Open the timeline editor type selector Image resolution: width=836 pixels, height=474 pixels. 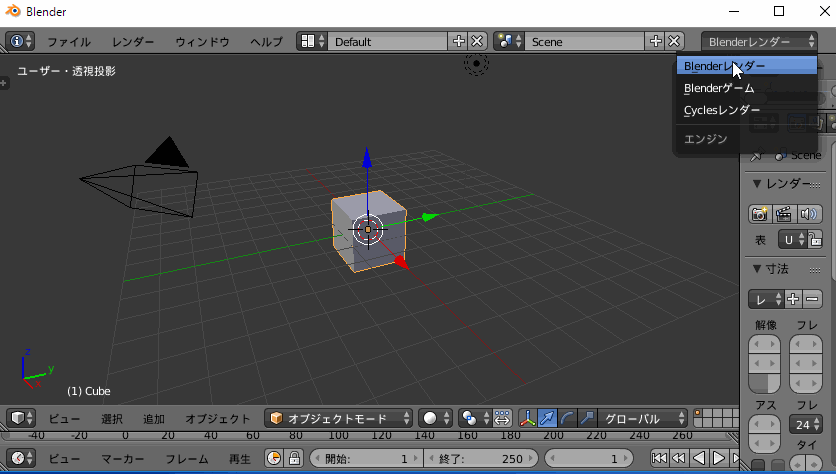(21, 458)
